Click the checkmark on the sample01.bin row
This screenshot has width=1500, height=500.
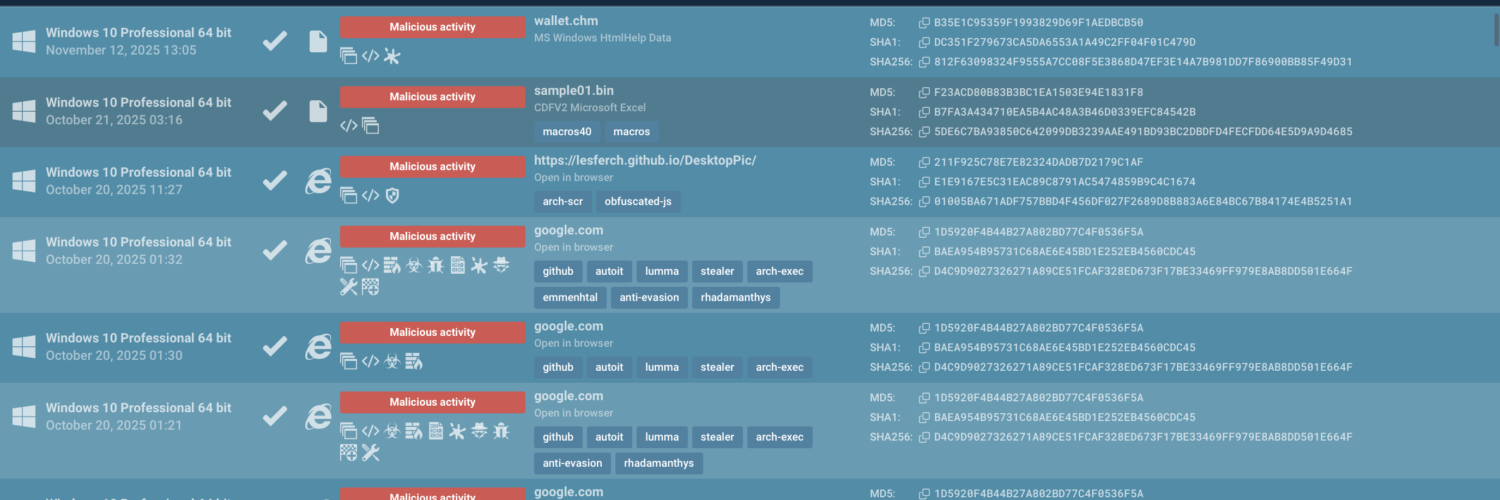pyautogui.click(x=274, y=111)
